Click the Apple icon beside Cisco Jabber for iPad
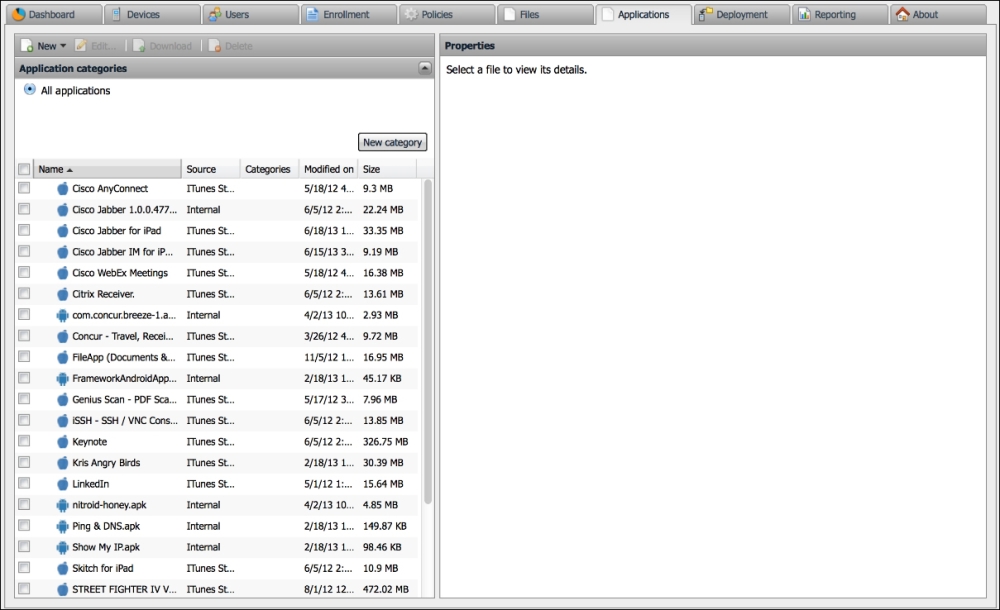 point(62,231)
